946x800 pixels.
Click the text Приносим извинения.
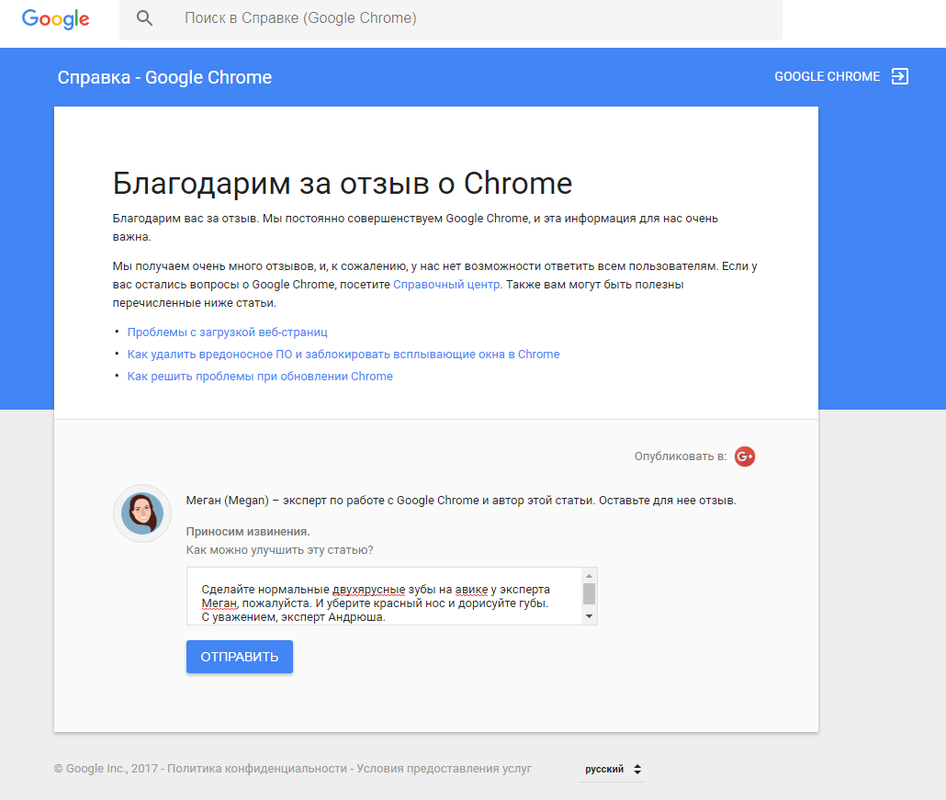click(x=248, y=532)
